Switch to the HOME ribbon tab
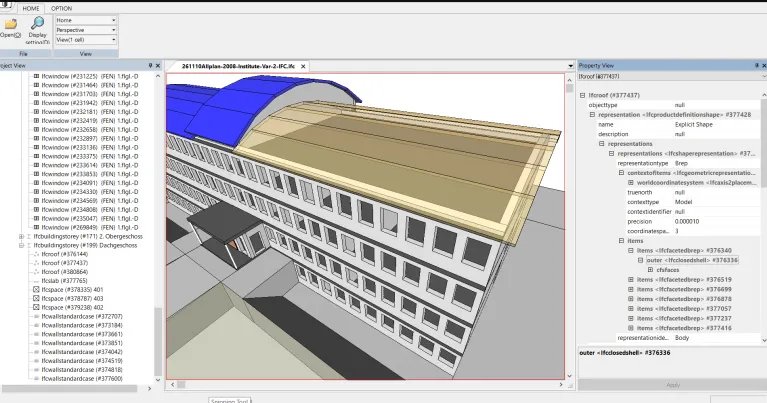The image size is (767, 403). pyautogui.click(x=31, y=8)
